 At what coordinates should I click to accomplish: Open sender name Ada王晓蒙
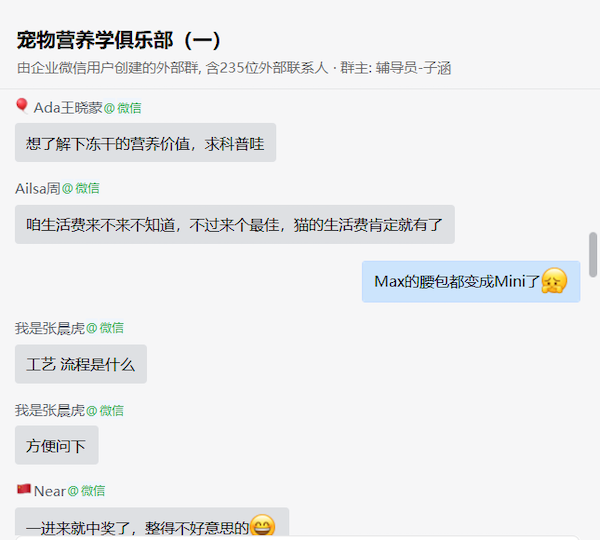(68, 108)
